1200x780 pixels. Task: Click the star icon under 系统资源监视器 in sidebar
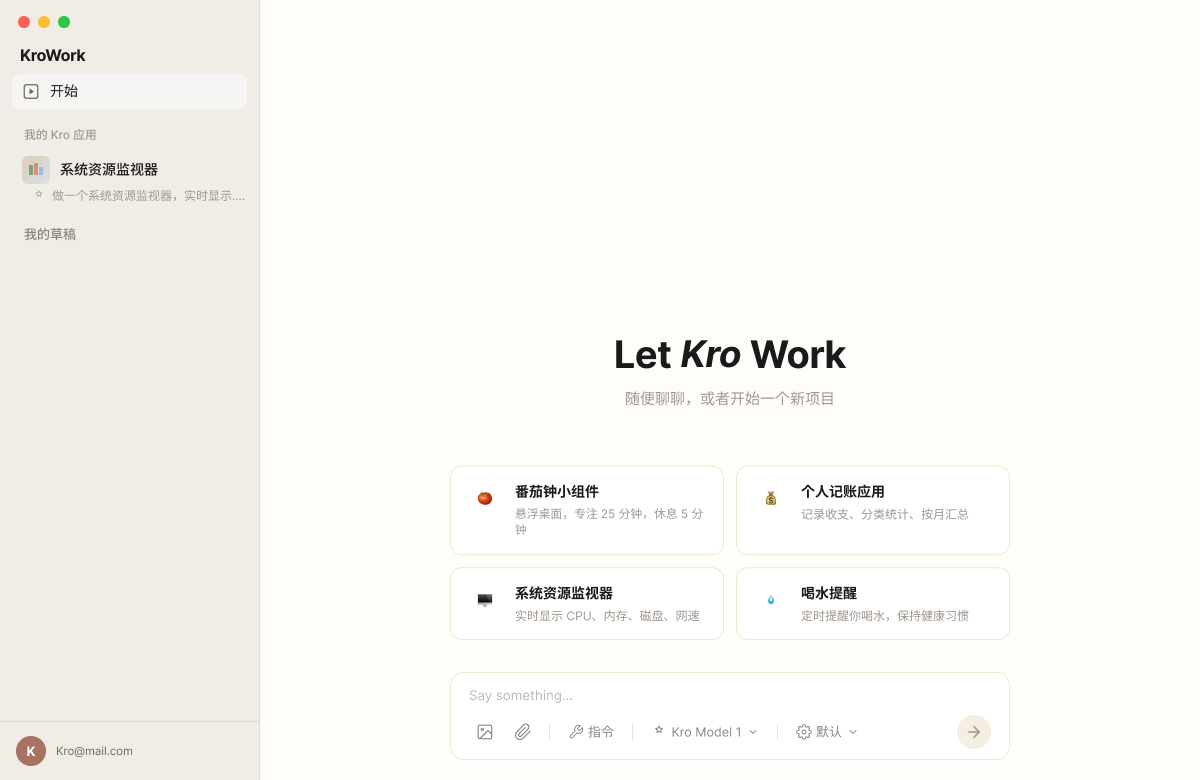(41, 195)
